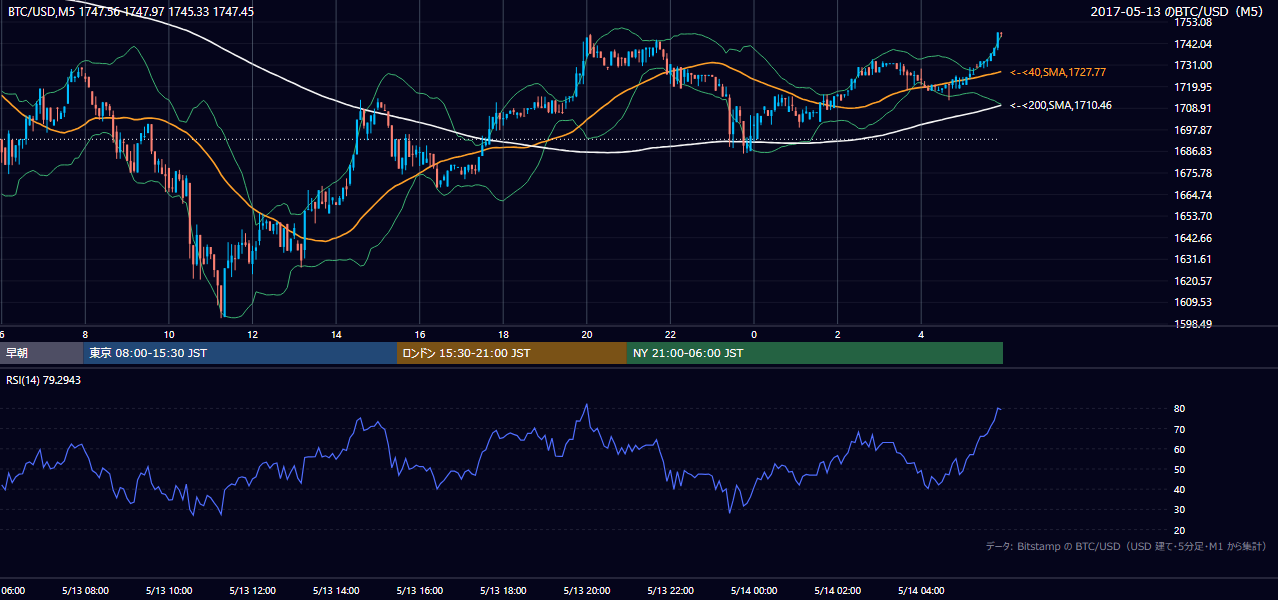Image resolution: width=1278 pixels, height=600 pixels.
Task: Click the Bitstamp data source note
Action: click(1126, 546)
